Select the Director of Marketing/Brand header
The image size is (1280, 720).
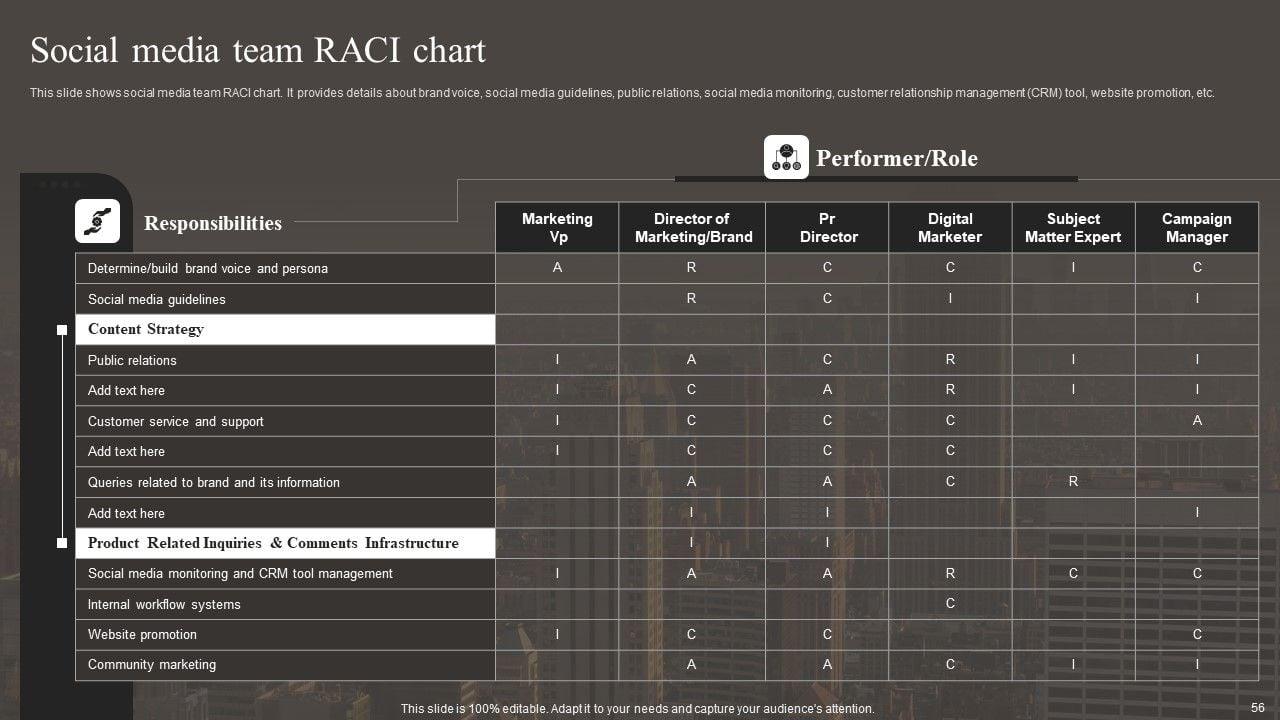[691, 228]
